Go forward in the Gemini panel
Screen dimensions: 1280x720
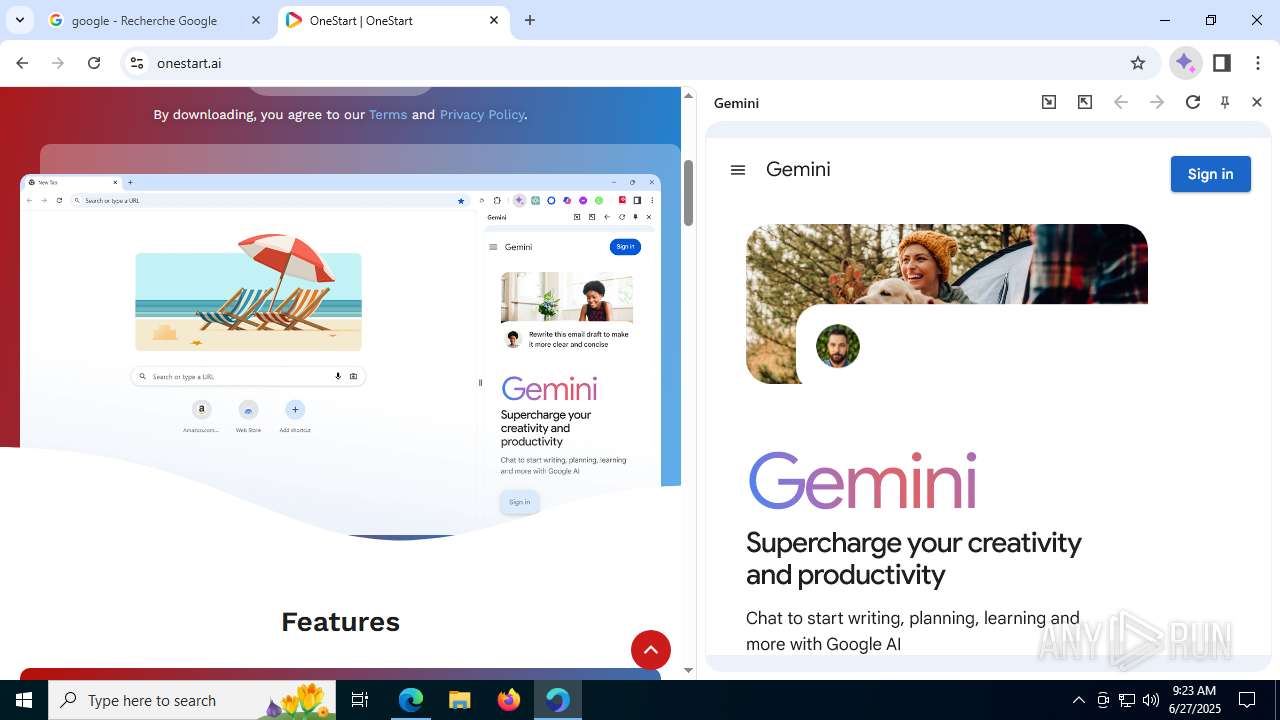[x=1157, y=102]
